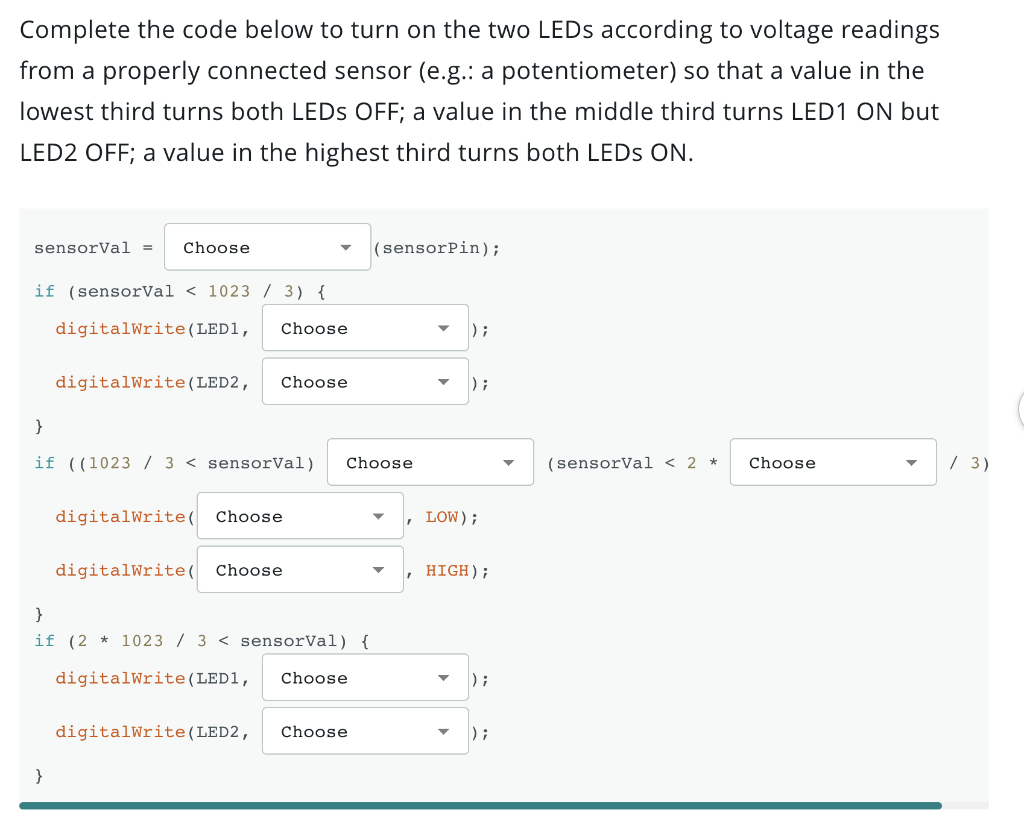Open the pin dropdown before ', HIGH);'
This screenshot has width=1024, height=839.
coord(300,569)
